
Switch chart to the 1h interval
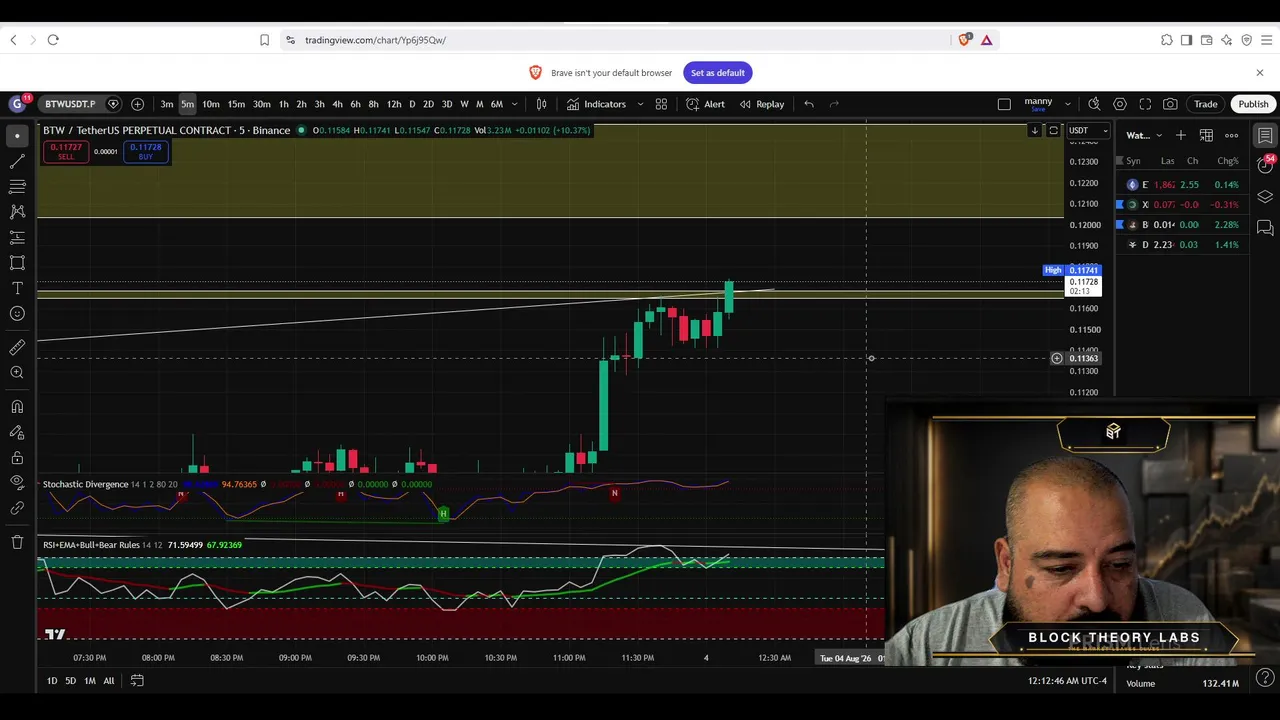[x=284, y=104]
